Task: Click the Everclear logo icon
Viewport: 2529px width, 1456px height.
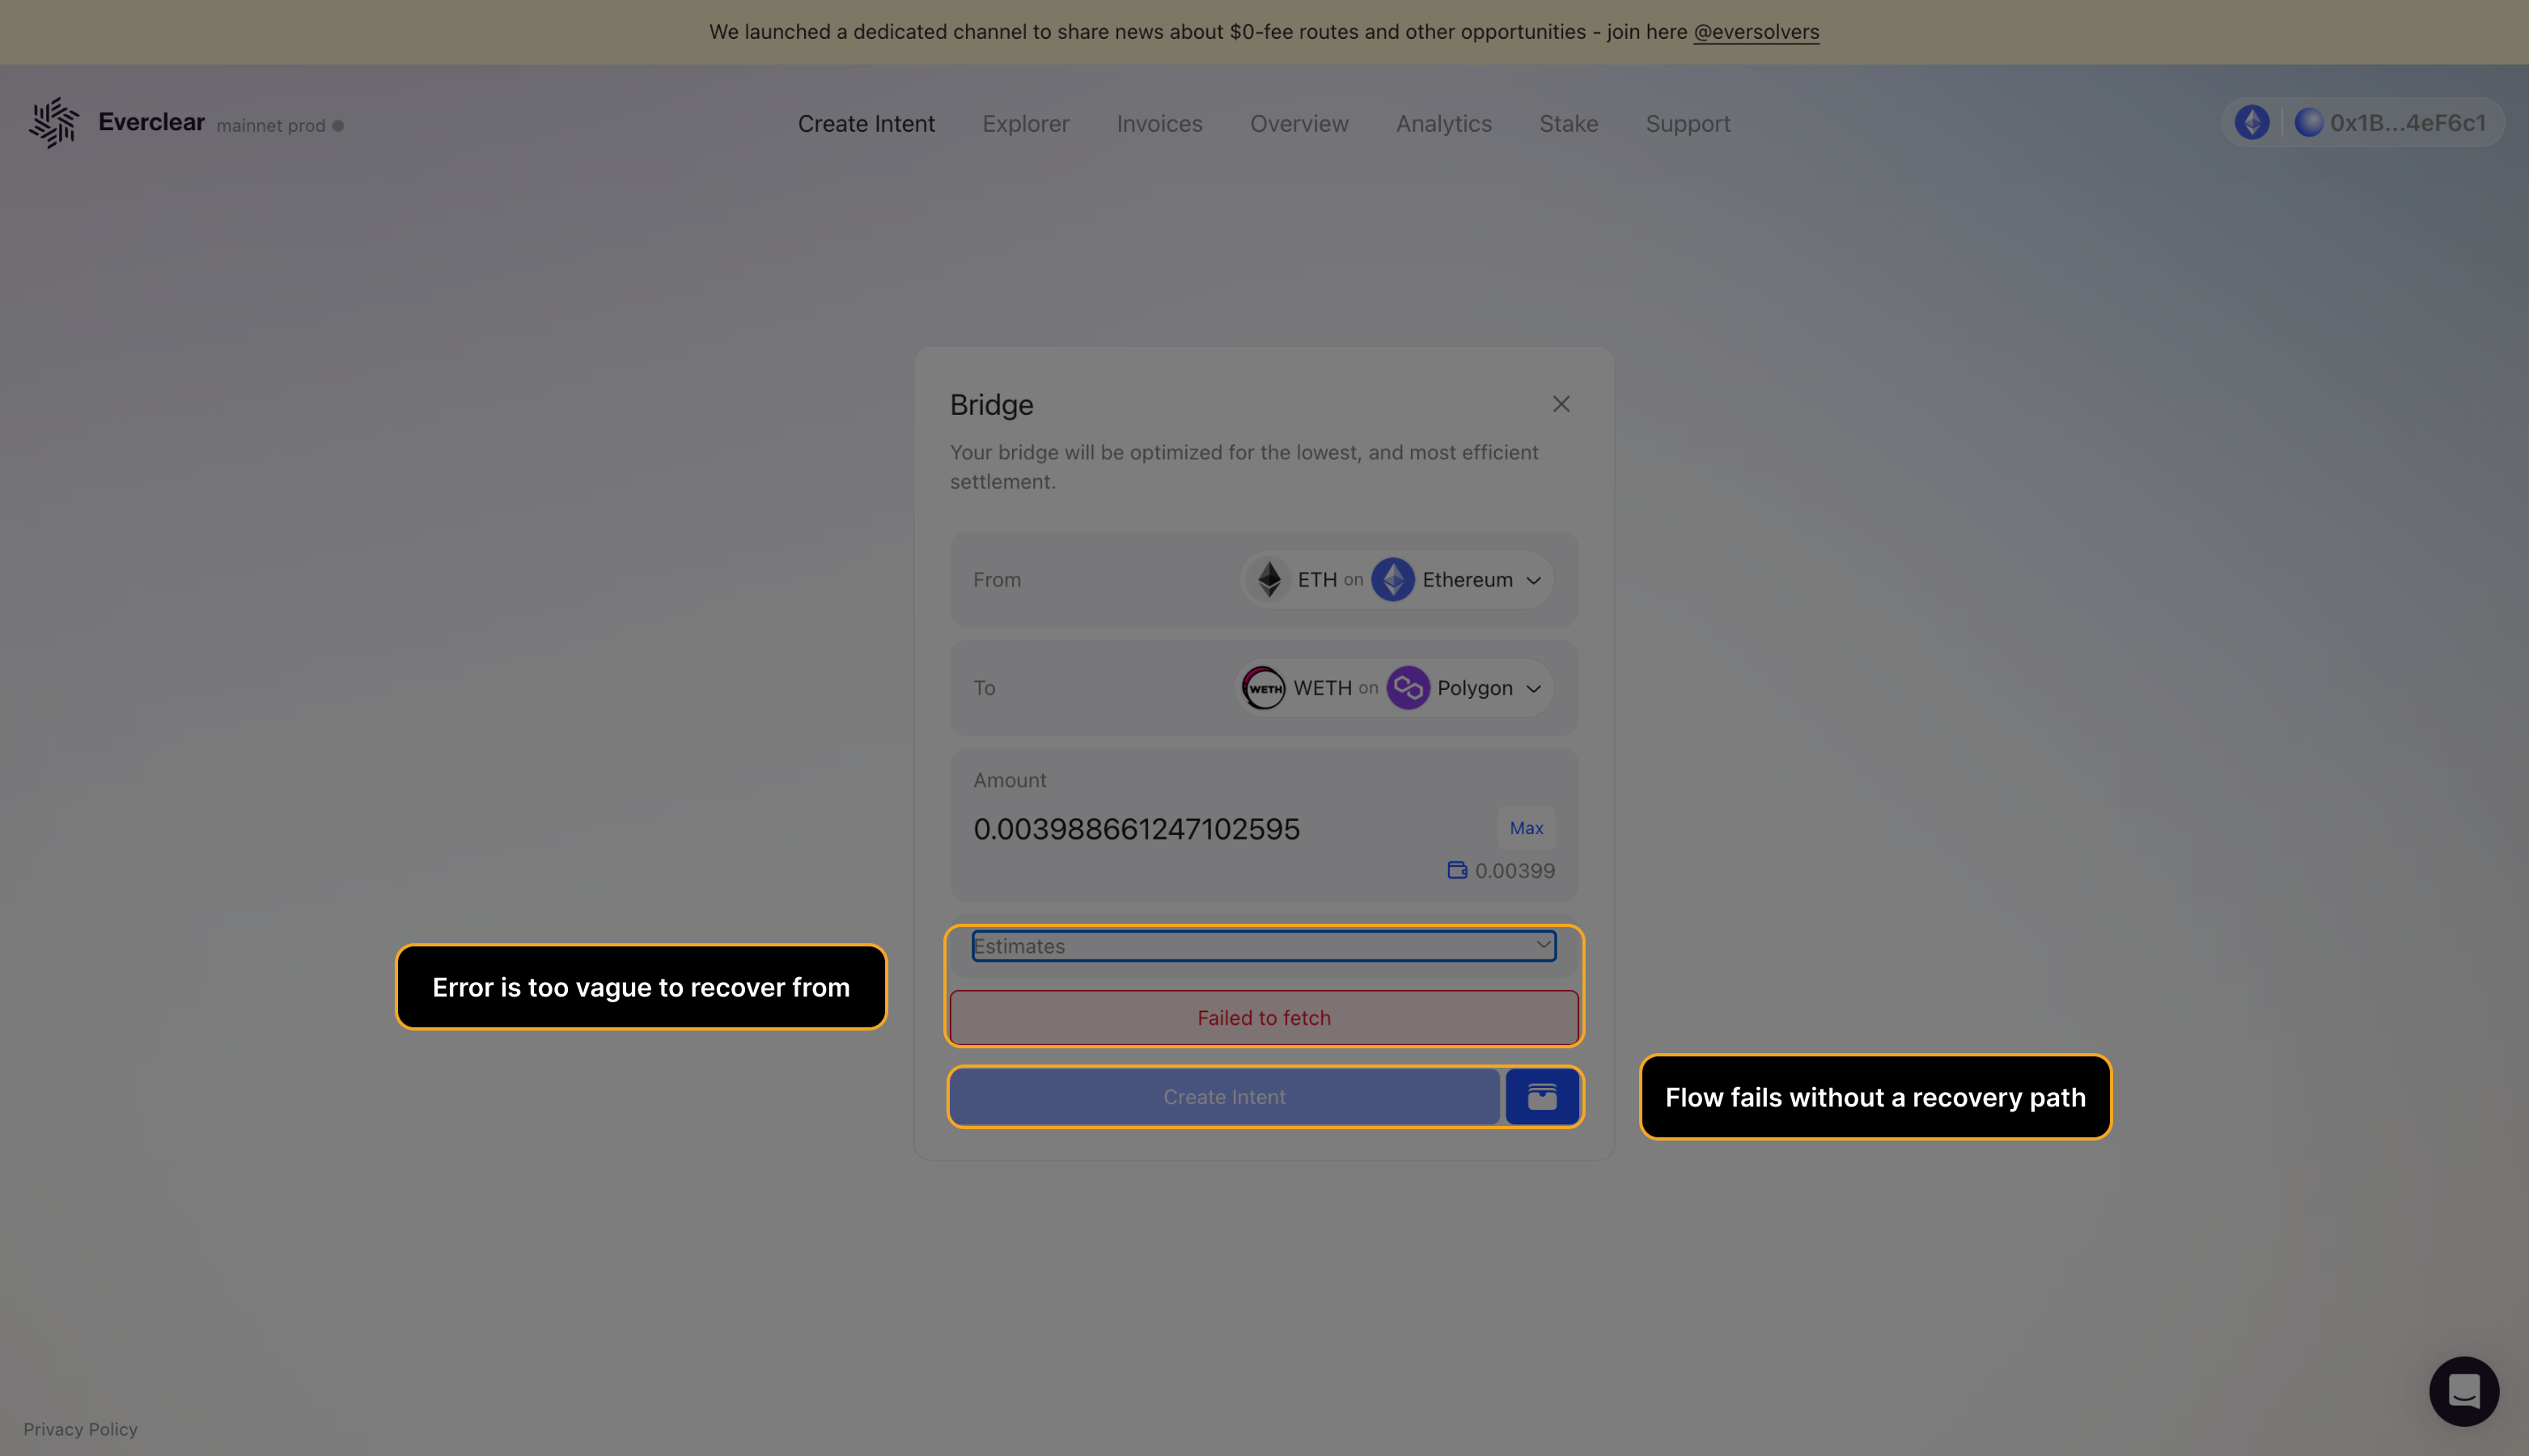Action: tap(54, 123)
